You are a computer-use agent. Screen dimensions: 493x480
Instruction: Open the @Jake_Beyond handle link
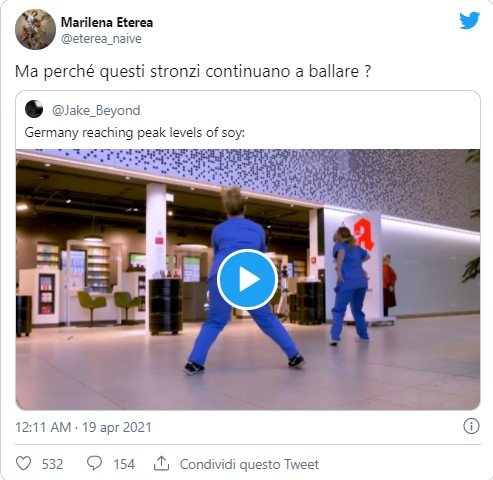96,110
